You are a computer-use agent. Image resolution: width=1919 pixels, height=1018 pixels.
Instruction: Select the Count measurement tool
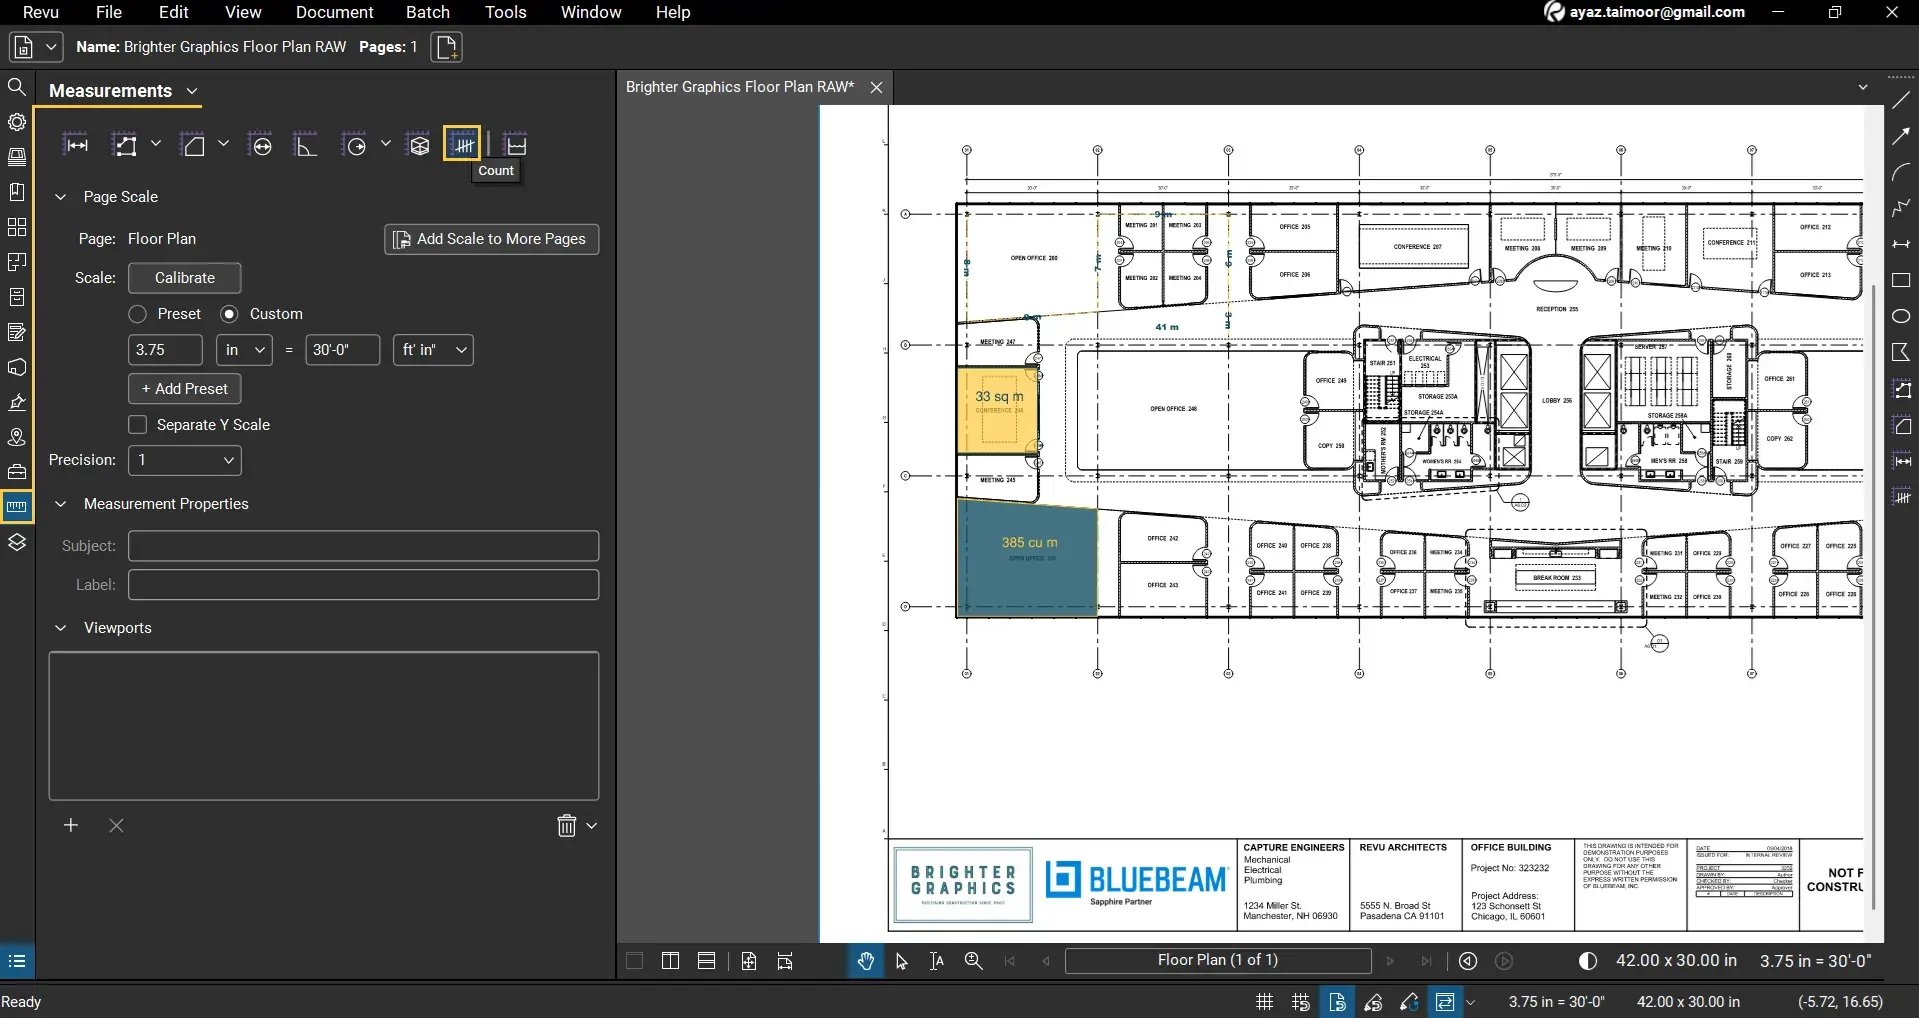(x=462, y=143)
